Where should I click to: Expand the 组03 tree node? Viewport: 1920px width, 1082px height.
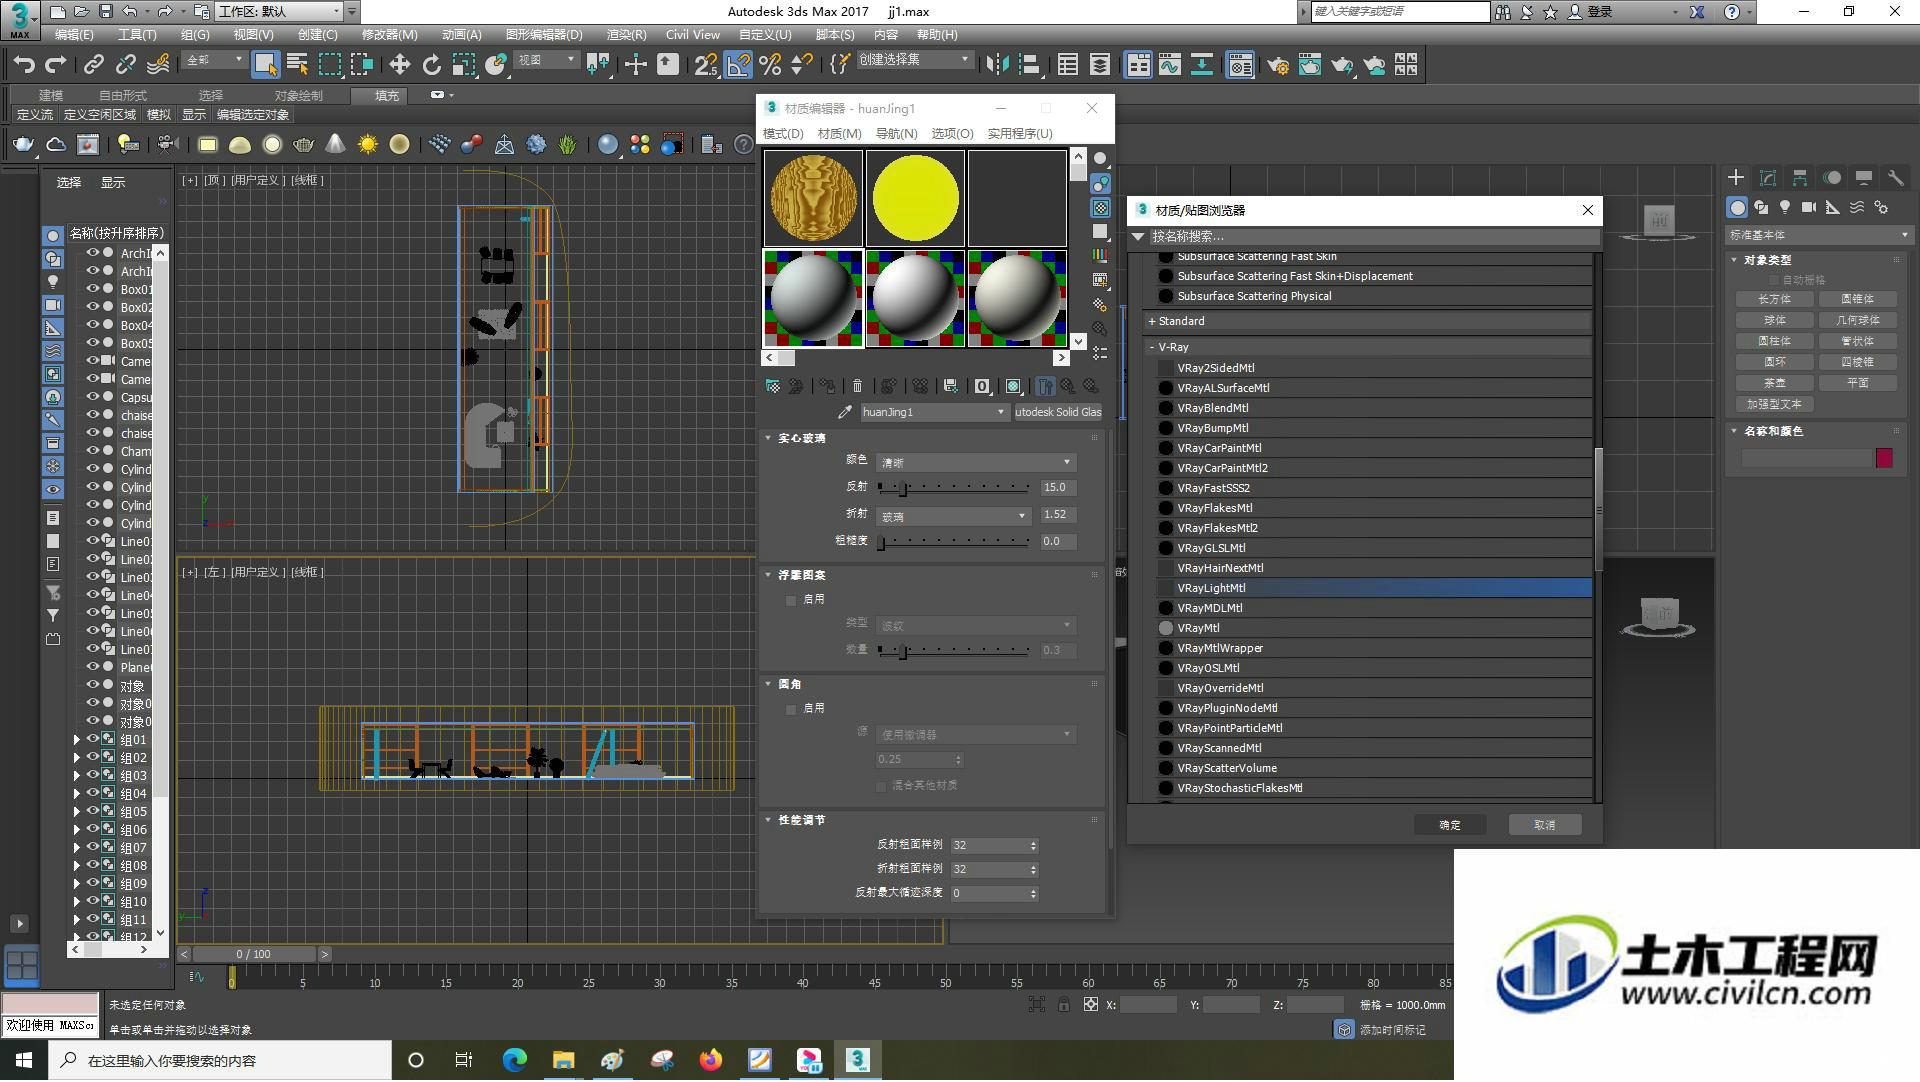coord(77,776)
